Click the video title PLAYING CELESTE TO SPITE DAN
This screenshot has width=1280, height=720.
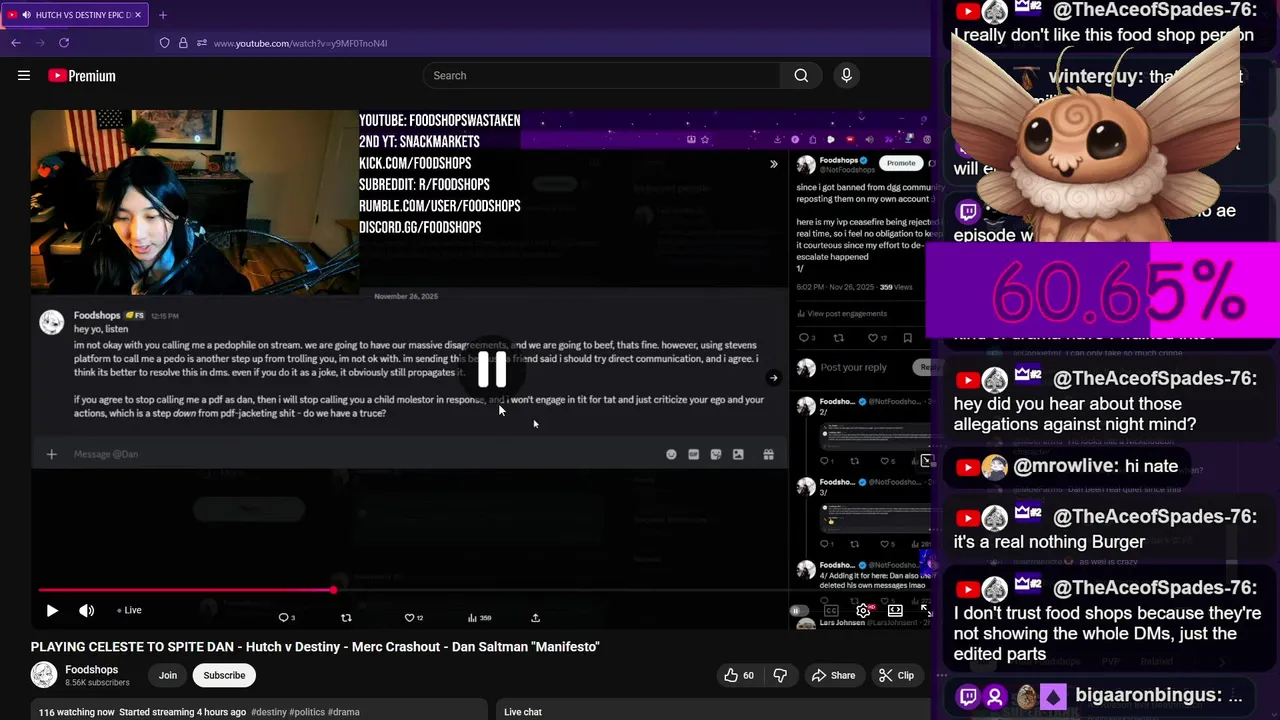315,647
